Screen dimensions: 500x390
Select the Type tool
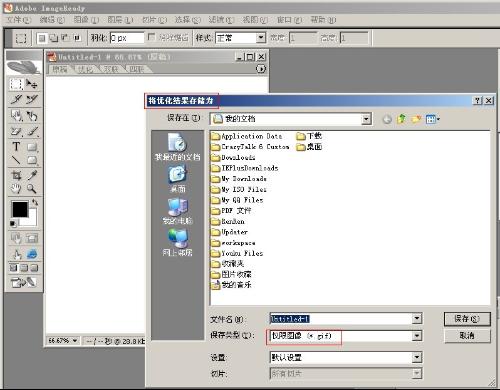coord(16,146)
